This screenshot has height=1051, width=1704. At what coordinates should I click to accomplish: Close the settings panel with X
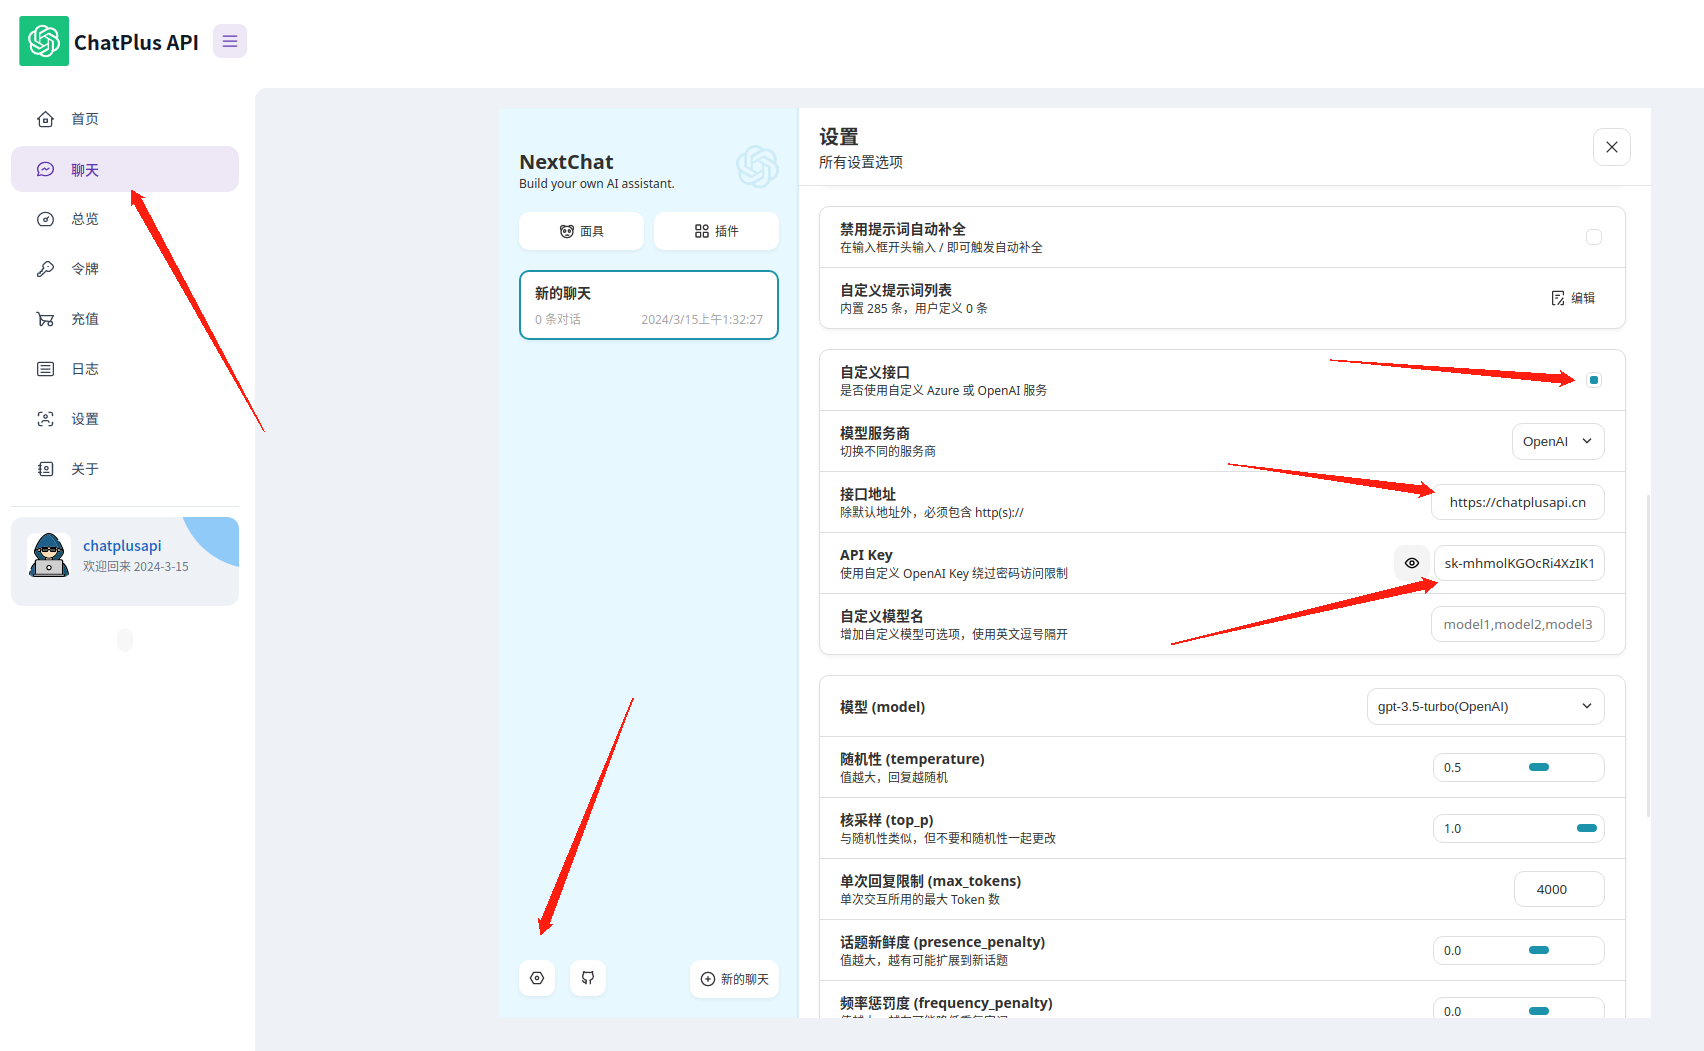pos(1612,147)
